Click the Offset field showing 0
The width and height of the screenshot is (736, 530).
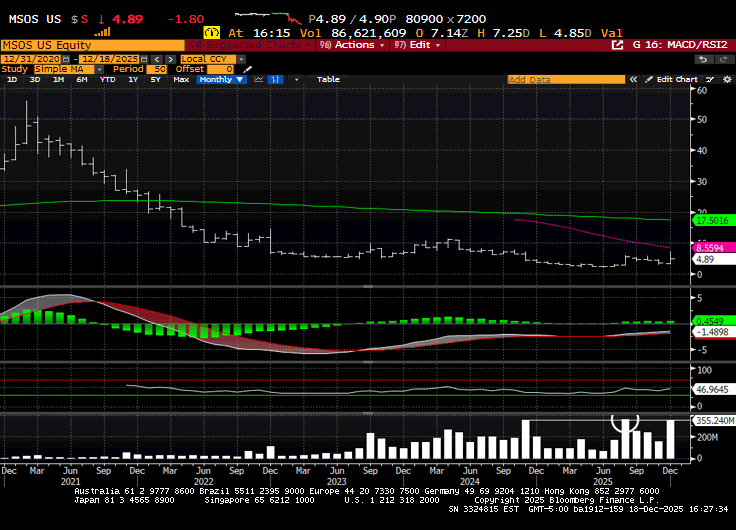(x=221, y=69)
